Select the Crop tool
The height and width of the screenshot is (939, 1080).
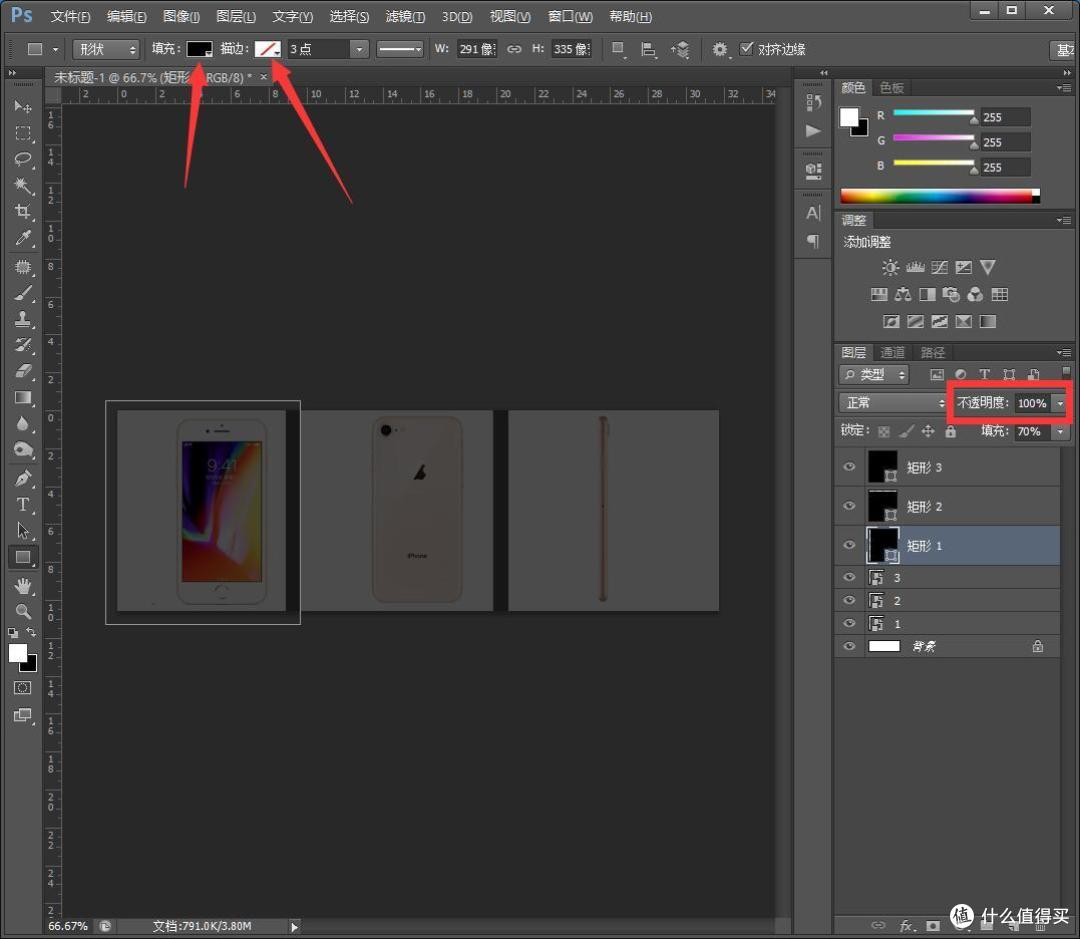click(23, 211)
